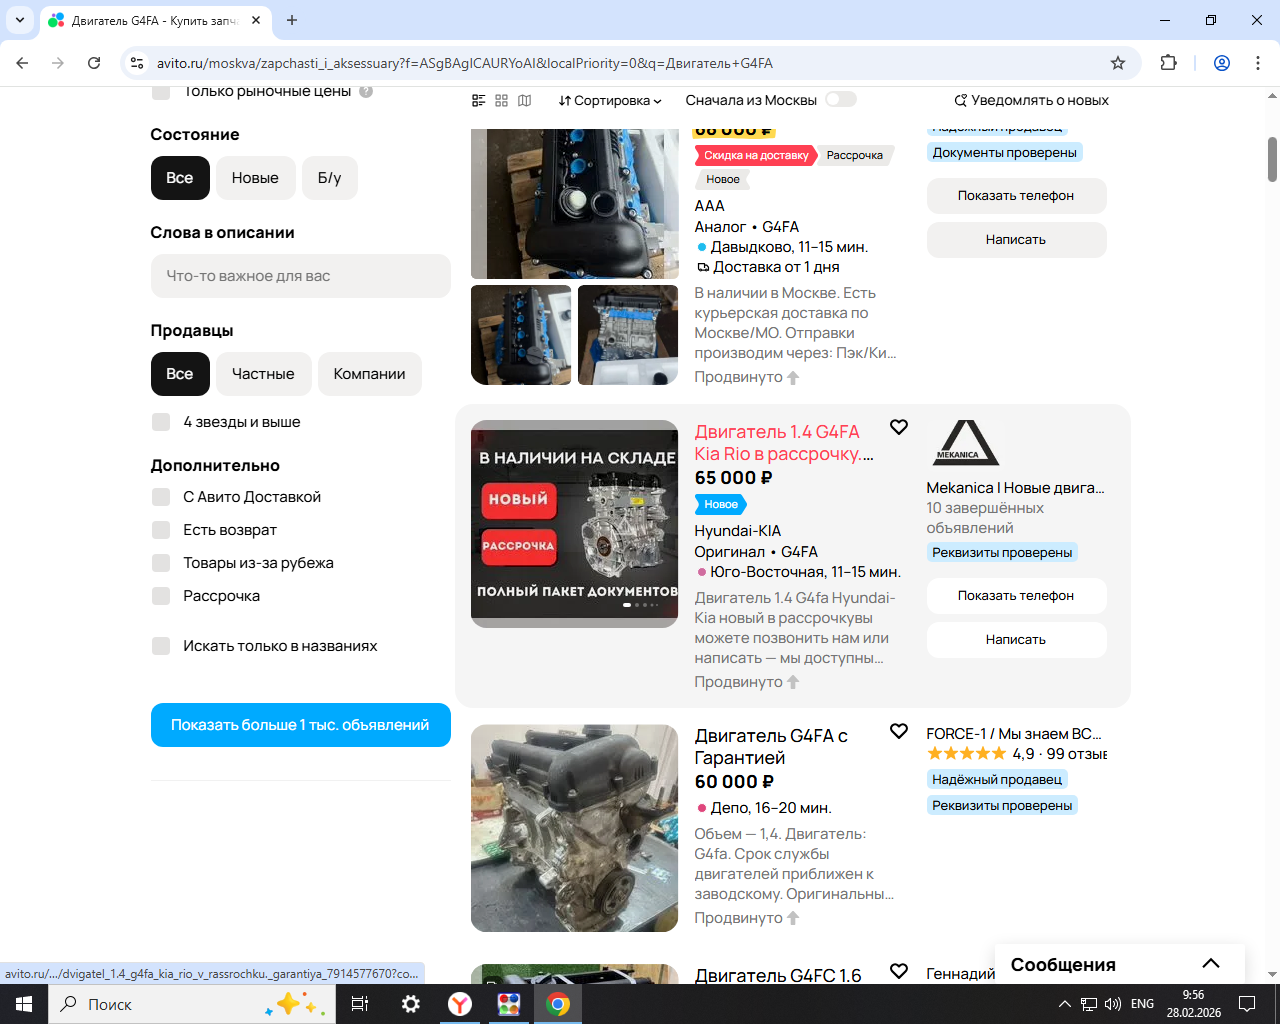Open Mekanica В наличии на складе image
Screen dimensions: 1280x1024
point(575,524)
